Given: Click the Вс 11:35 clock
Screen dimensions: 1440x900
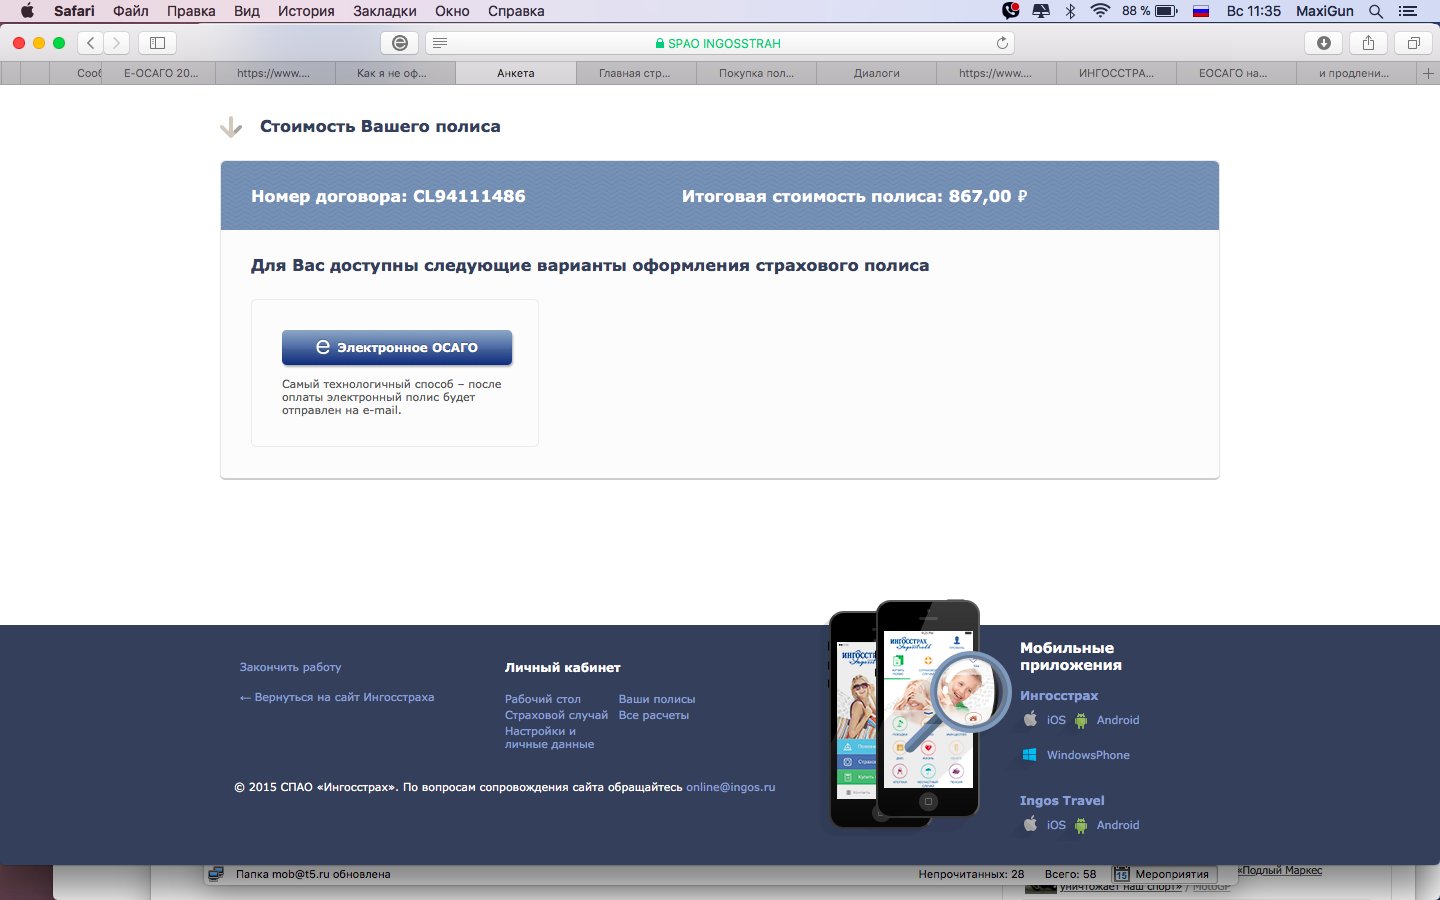Looking at the screenshot, I should point(1254,11).
